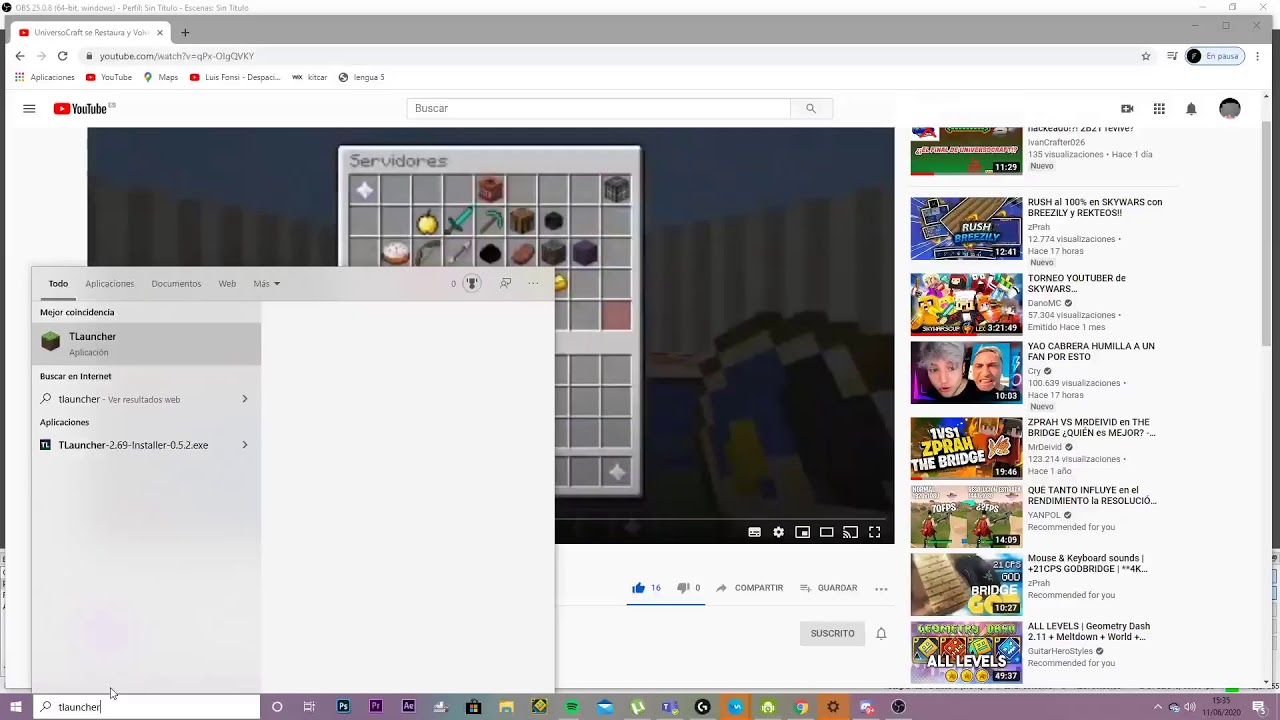
Task: Open Premiere Pro from the taskbar
Action: [x=376, y=707]
